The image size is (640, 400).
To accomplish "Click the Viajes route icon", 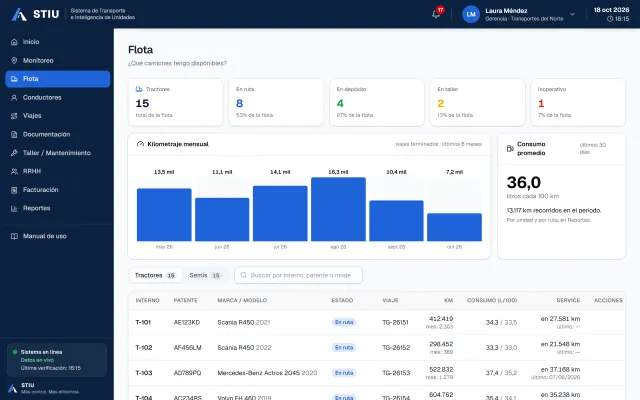I will pos(14,116).
